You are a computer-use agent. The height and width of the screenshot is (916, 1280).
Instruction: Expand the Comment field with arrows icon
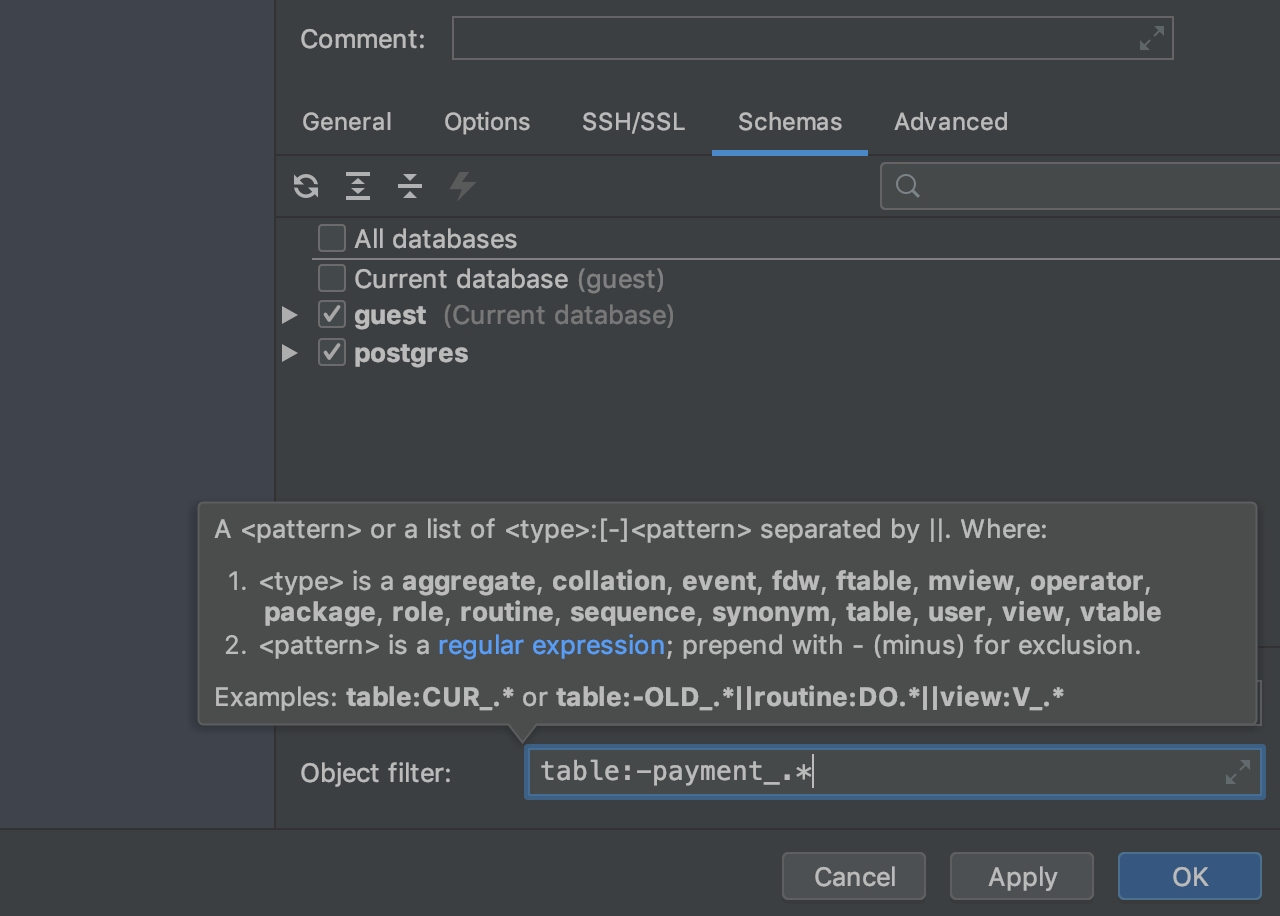coord(1152,38)
